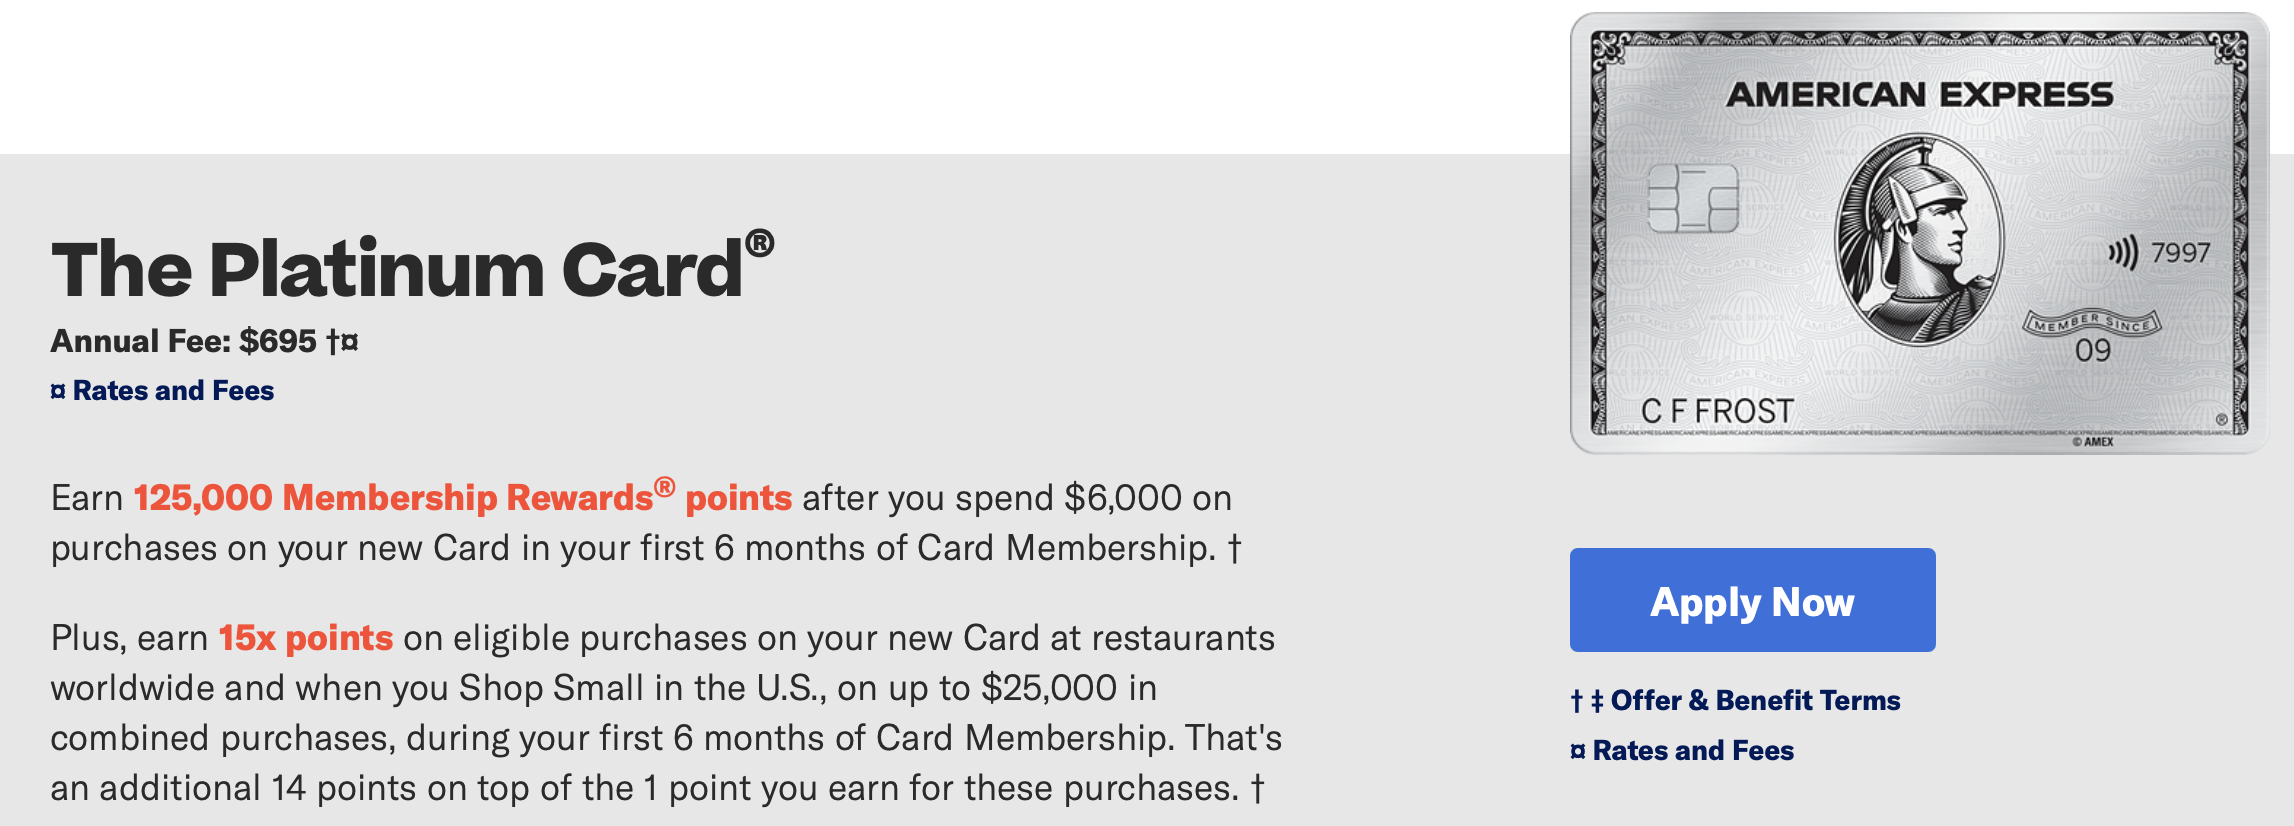The height and width of the screenshot is (826, 2294).
Task: Click the Centurion portrait on the card
Action: coord(1918,241)
